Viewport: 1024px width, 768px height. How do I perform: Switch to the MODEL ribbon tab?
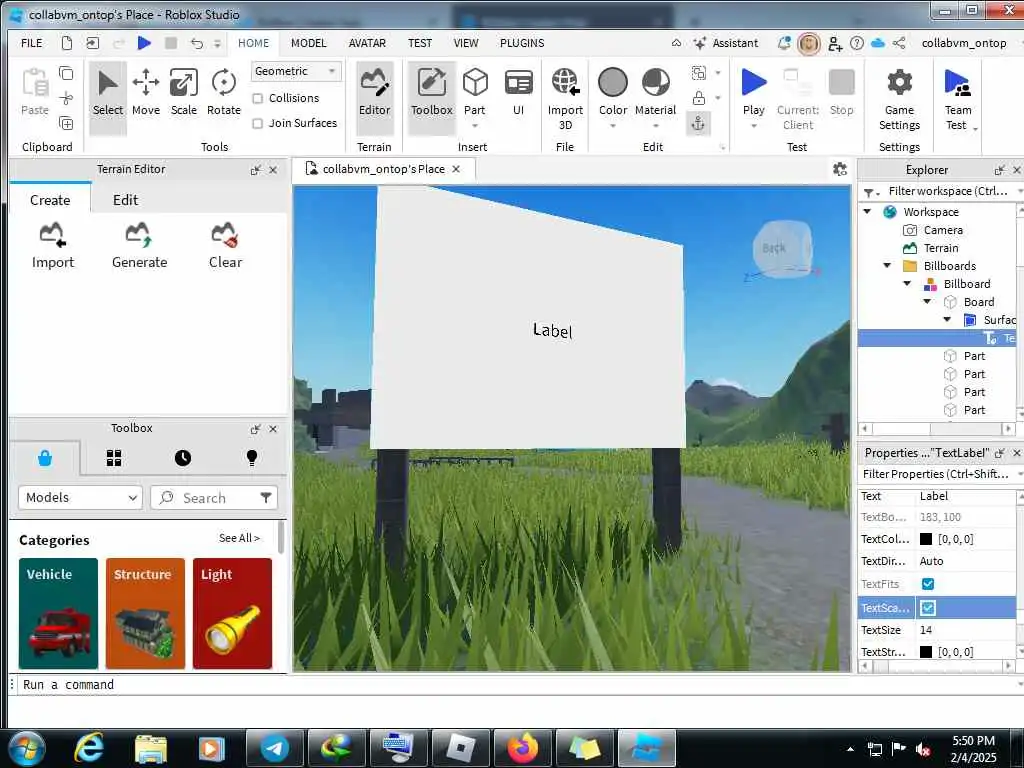[x=308, y=43]
